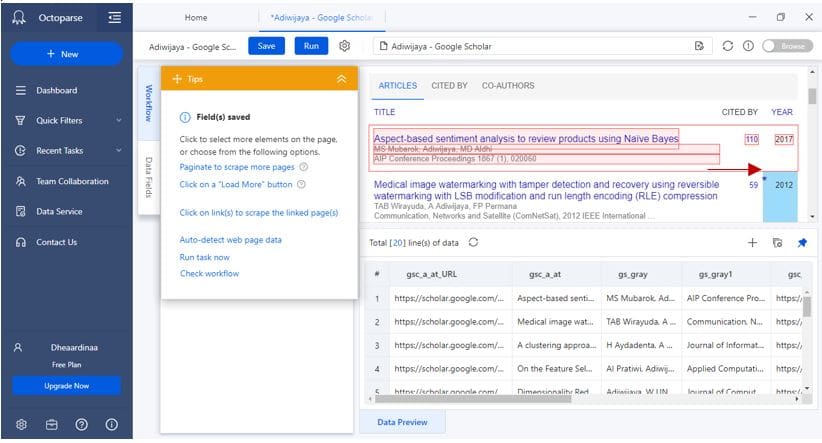Collapse the sidebar using the menu icon
822x443 pixels.
tap(115, 17)
